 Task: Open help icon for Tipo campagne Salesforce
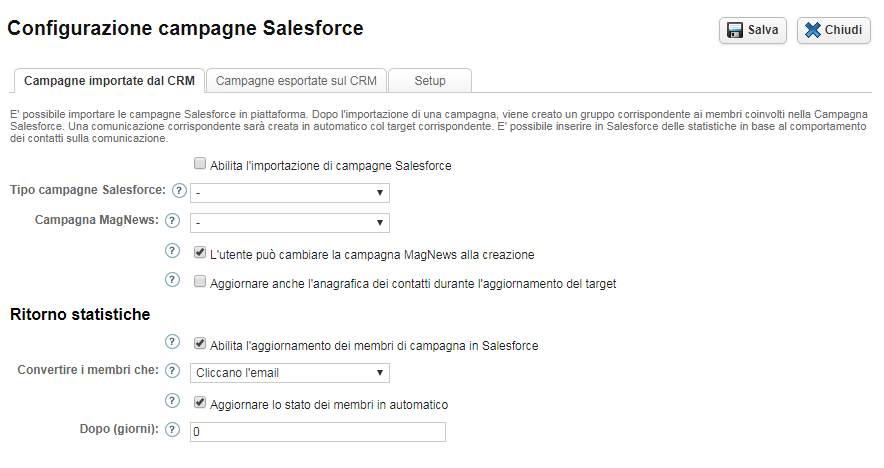pyautogui.click(x=179, y=191)
